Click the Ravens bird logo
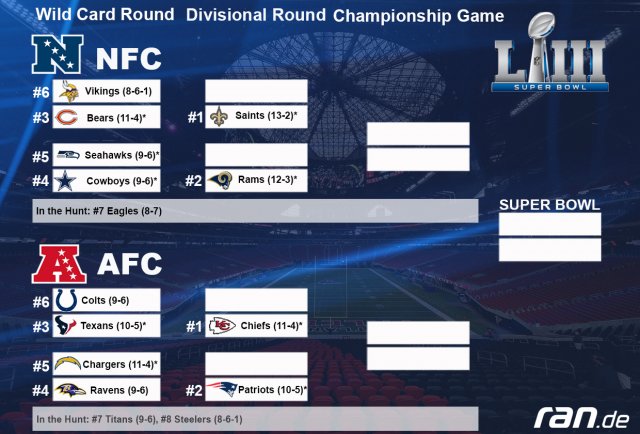 70,390
